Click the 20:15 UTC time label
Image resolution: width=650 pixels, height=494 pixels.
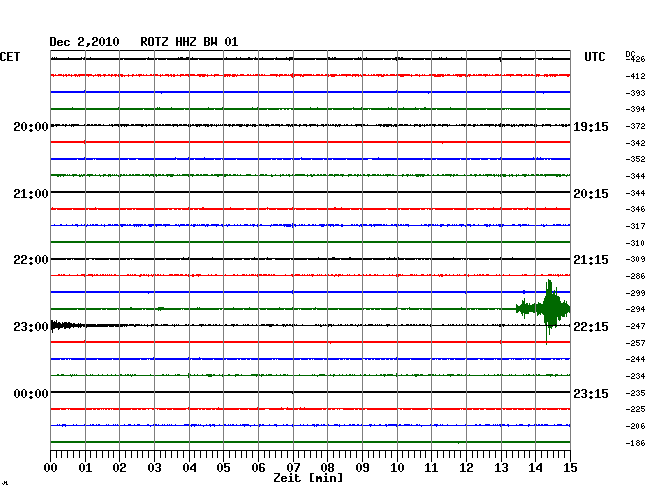point(591,194)
